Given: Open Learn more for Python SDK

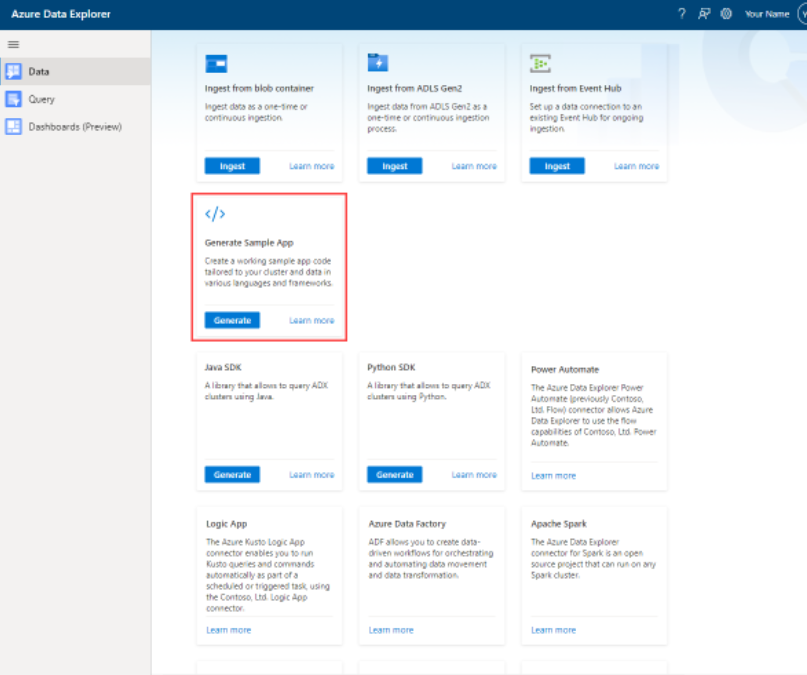Looking at the screenshot, I should click(x=474, y=474).
